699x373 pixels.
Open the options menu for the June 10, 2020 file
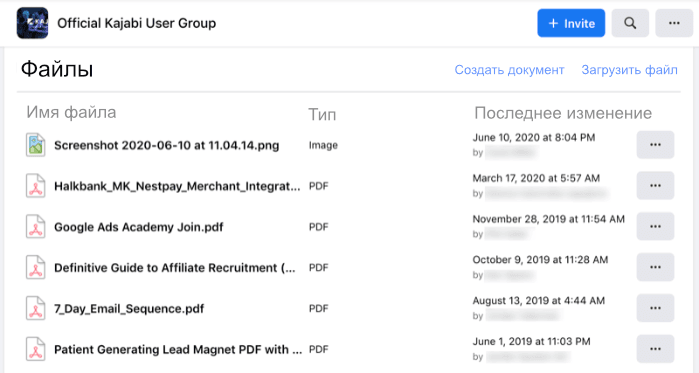click(x=655, y=145)
